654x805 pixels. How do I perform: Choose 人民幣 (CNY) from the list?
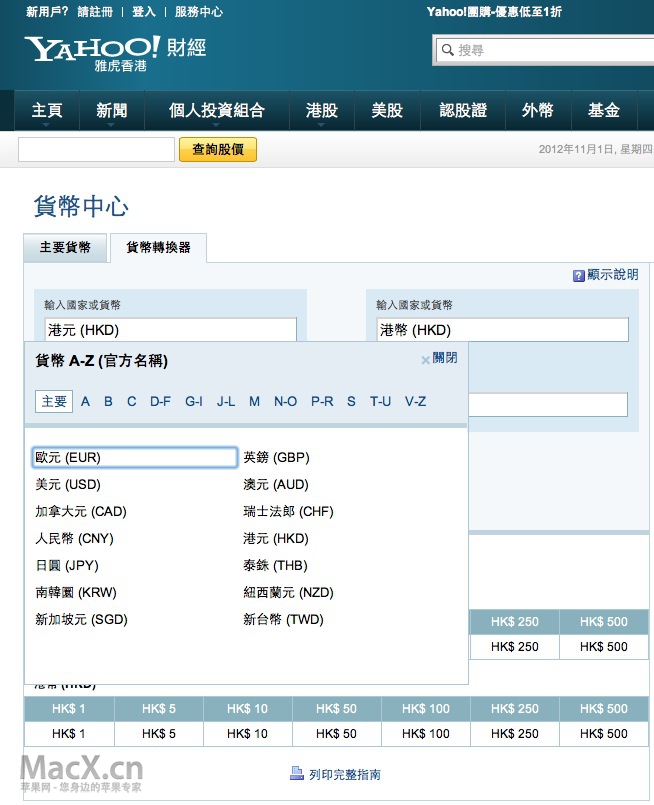(x=74, y=539)
